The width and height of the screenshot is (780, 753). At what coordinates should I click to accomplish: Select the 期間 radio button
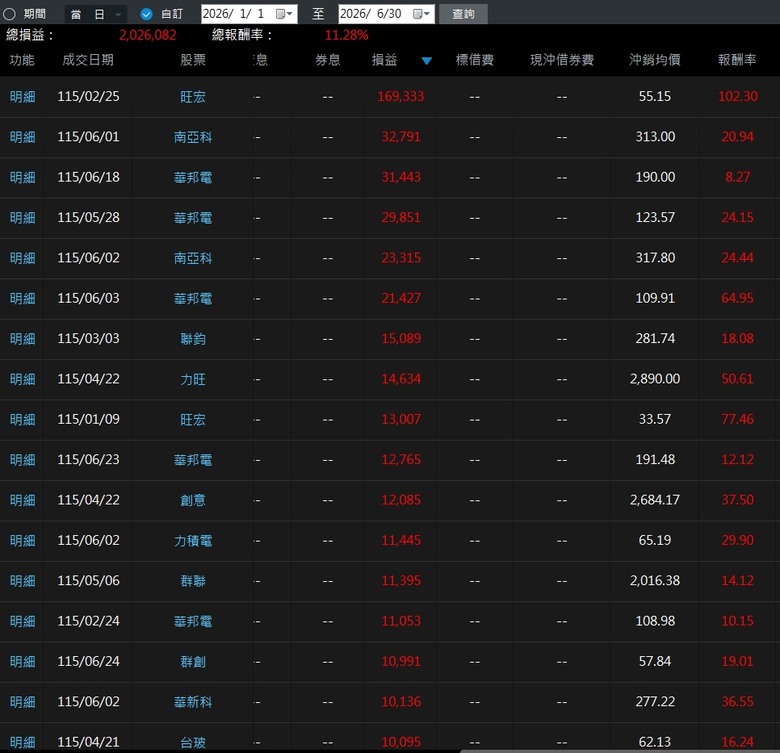pos(9,14)
